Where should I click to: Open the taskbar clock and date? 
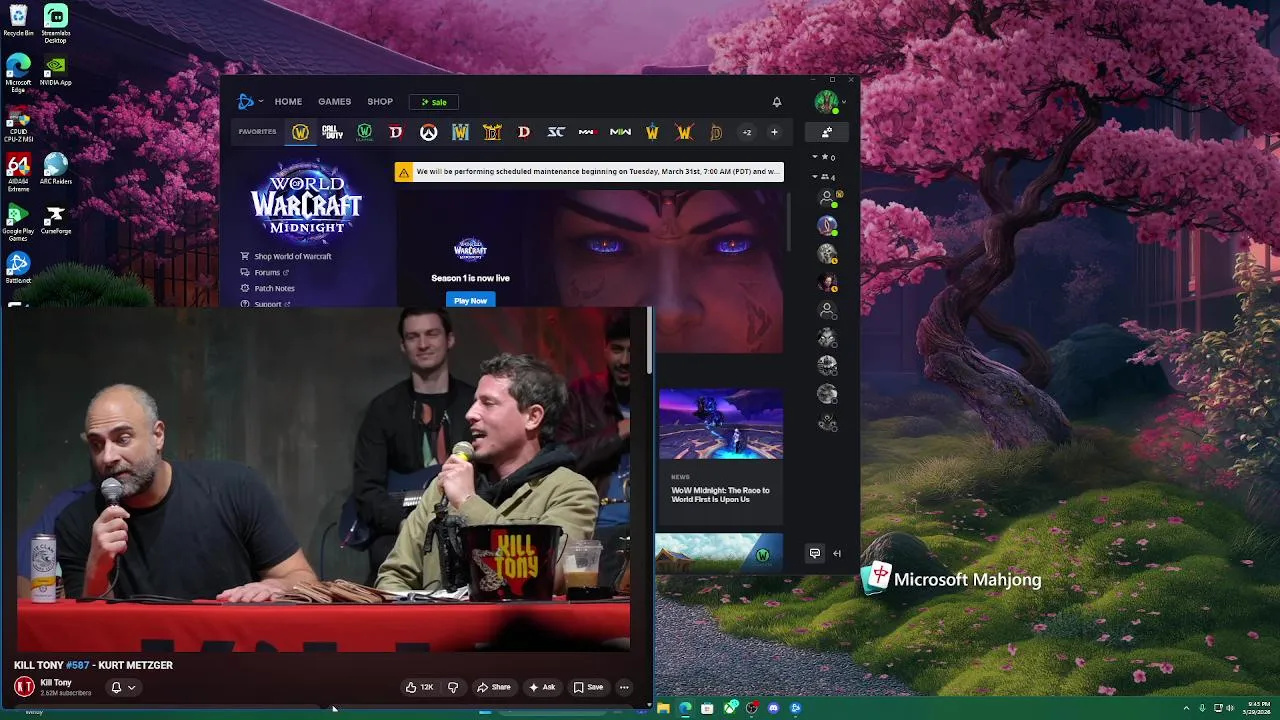click(1258, 708)
